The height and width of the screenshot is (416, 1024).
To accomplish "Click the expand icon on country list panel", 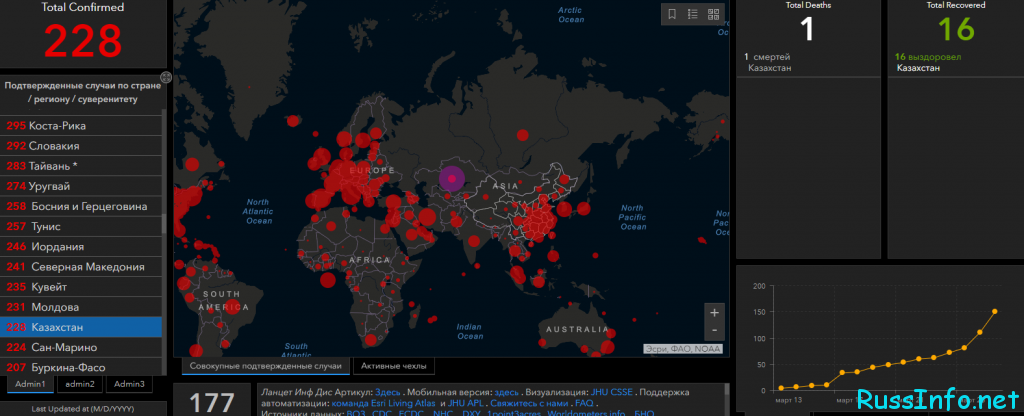I will [166, 77].
